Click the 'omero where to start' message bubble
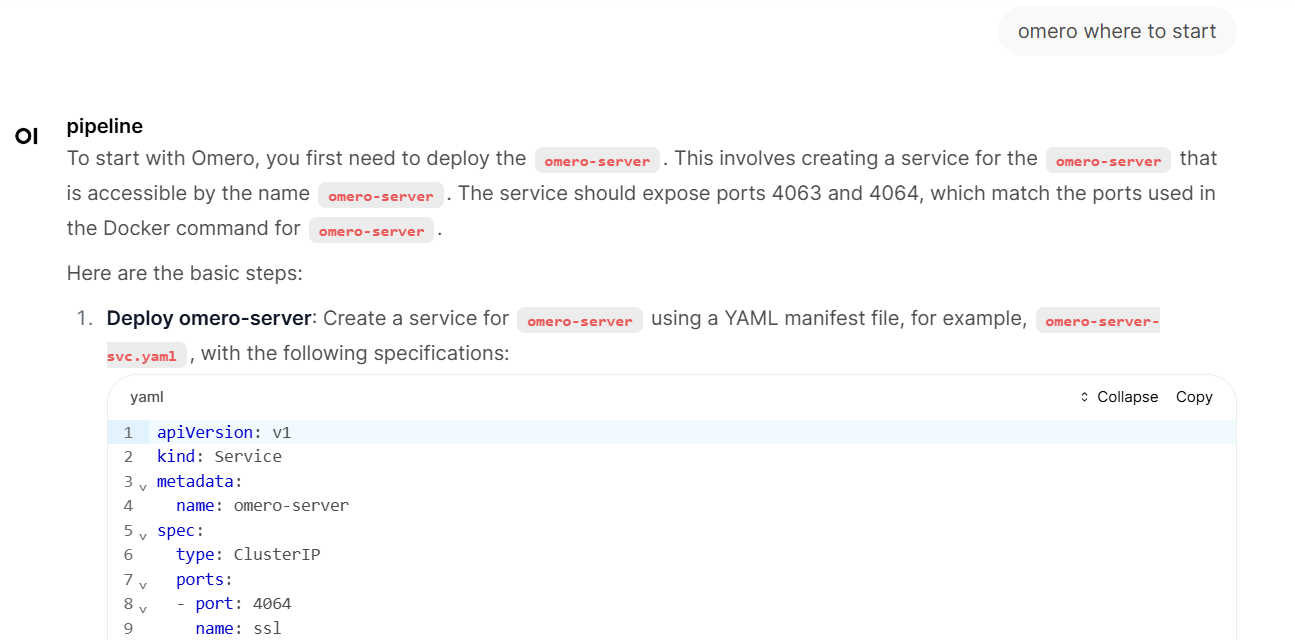The image size is (1295, 640). 1116,31
